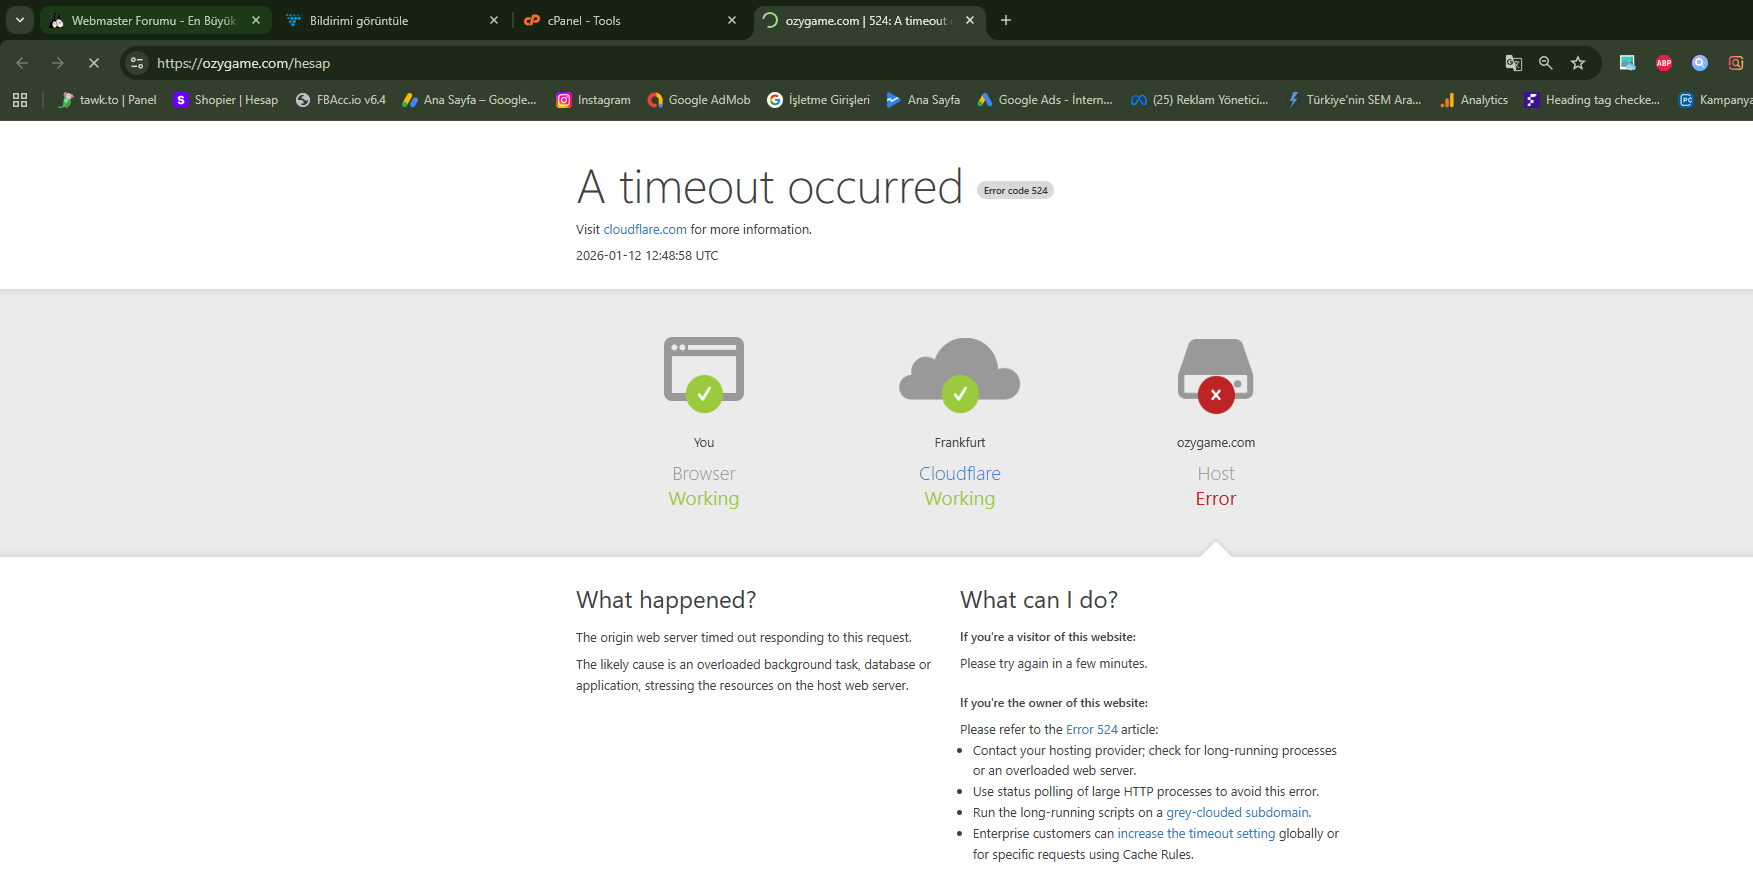Switch to the cPanel - Tools tab

tap(630, 20)
